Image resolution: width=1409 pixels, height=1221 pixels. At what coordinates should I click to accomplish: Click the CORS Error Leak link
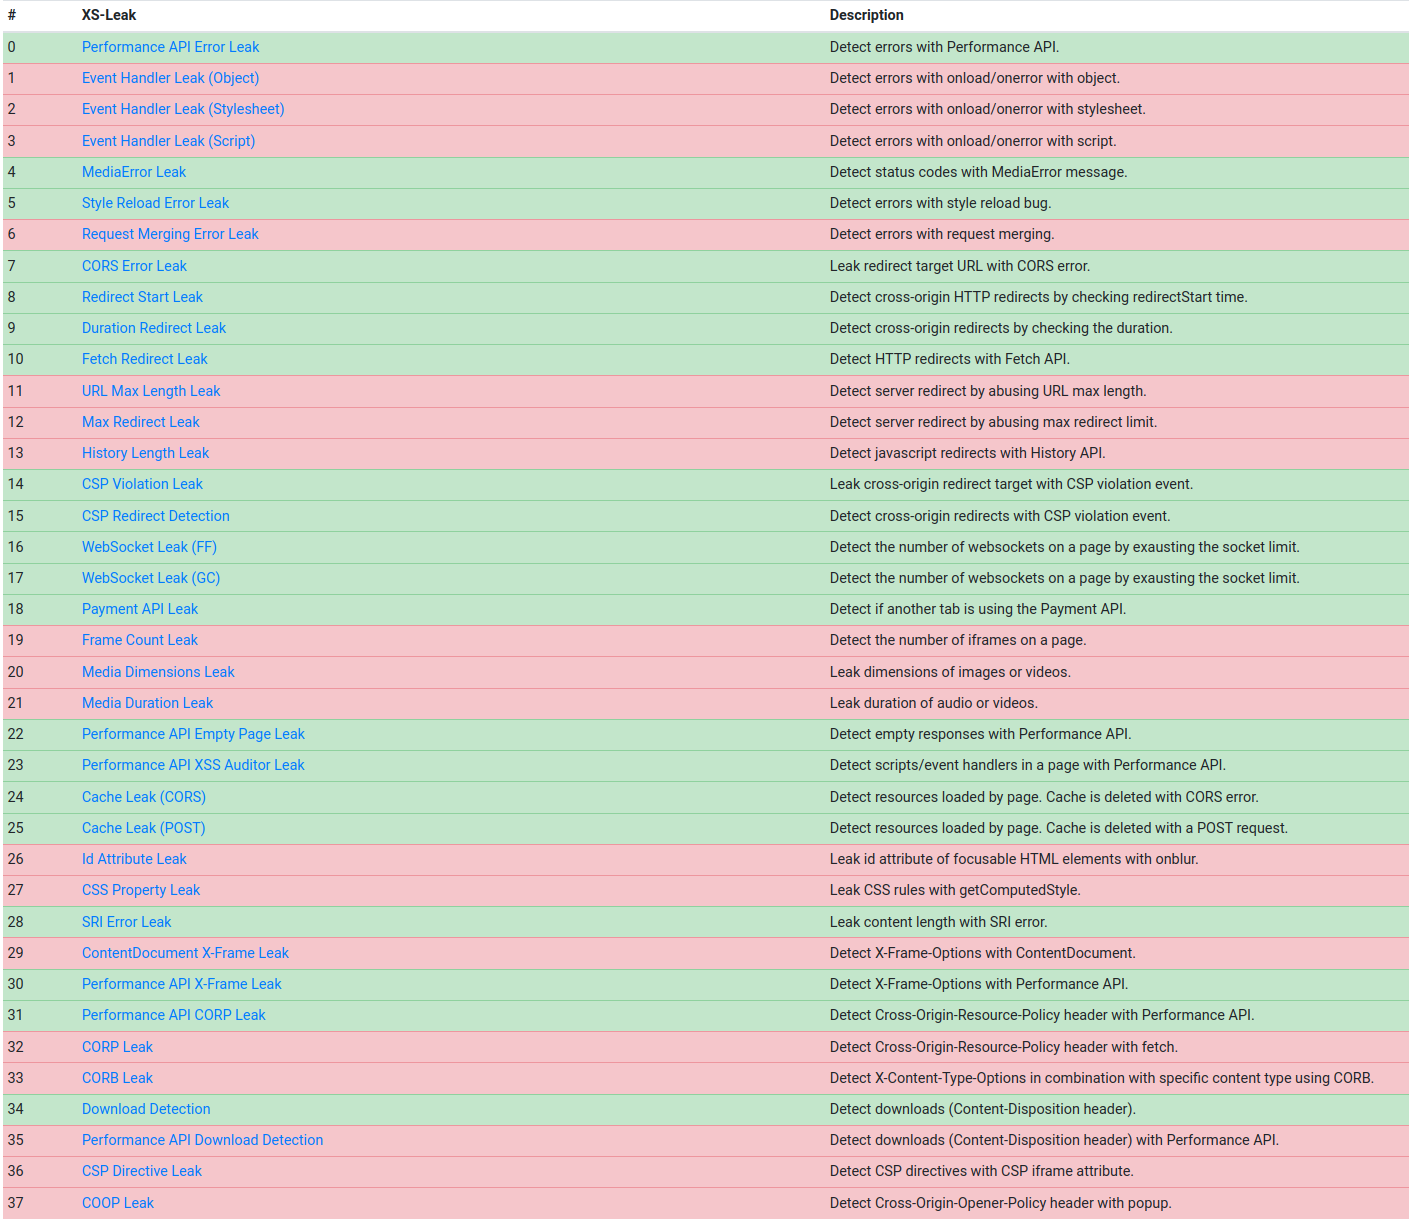click(134, 266)
